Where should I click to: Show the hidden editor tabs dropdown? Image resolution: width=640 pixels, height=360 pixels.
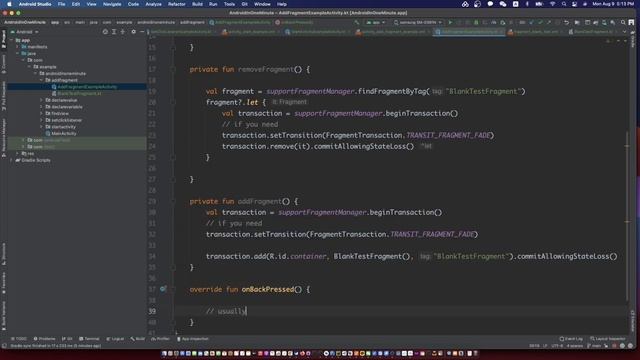[624, 31]
